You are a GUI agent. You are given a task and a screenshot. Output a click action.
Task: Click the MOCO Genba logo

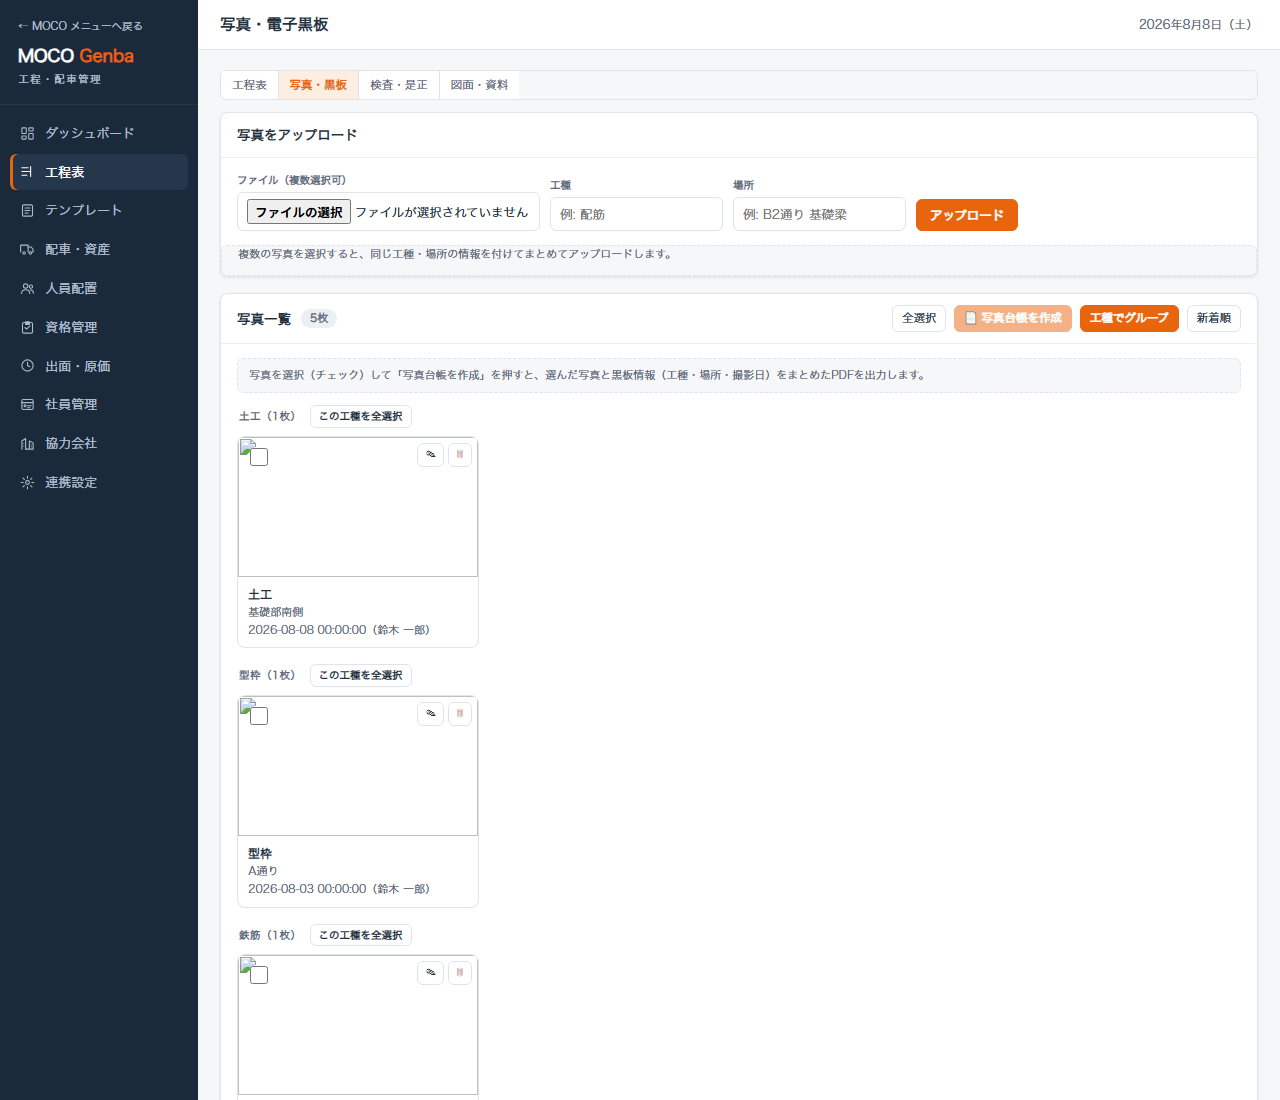[76, 56]
